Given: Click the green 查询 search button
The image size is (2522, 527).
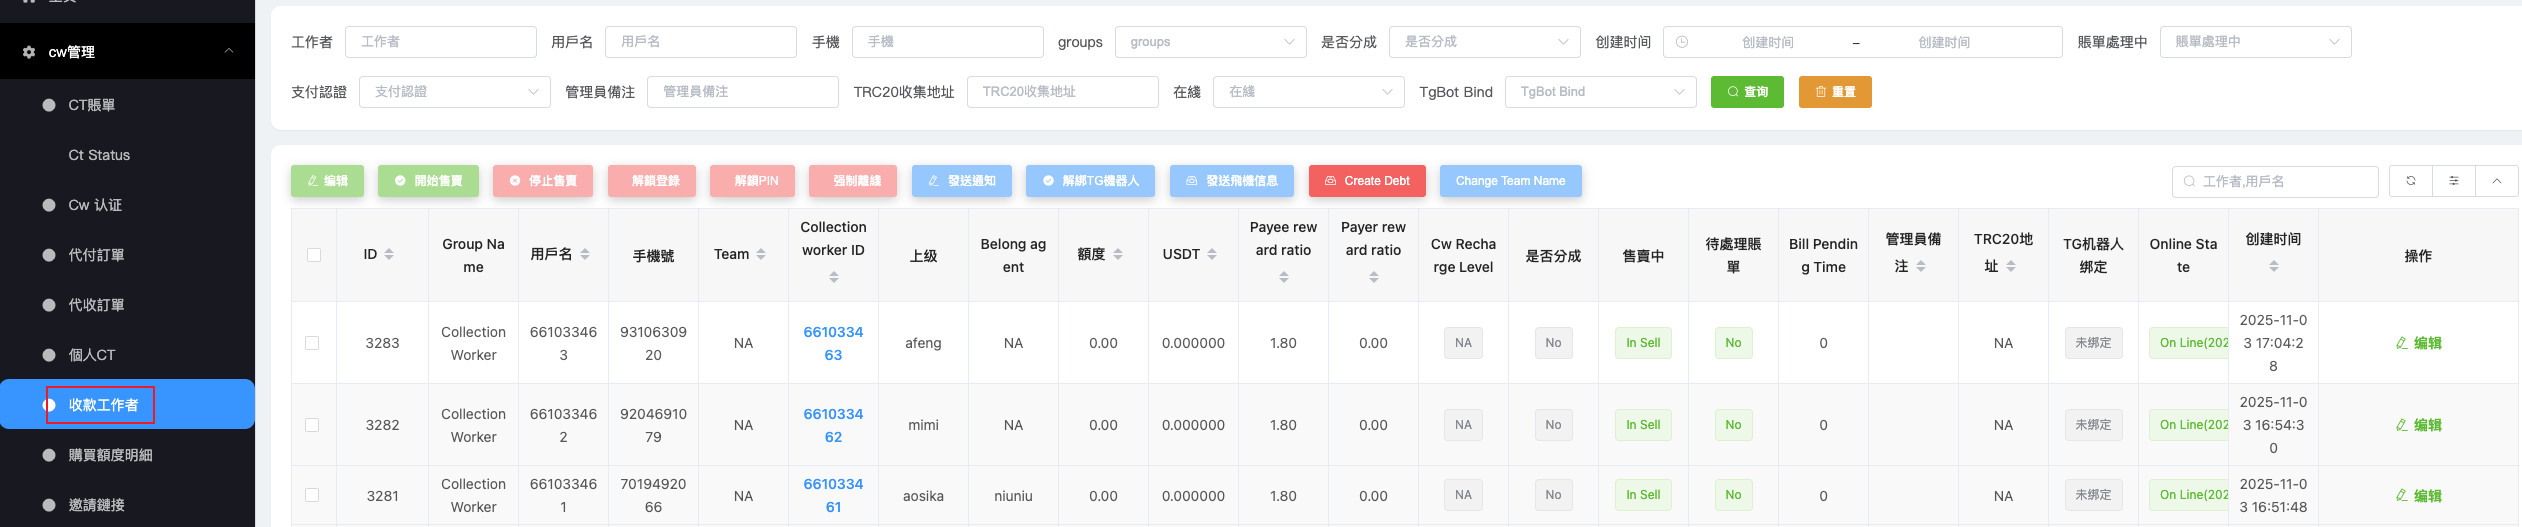Looking at the screenshot, I should [x=1746, y=92].
